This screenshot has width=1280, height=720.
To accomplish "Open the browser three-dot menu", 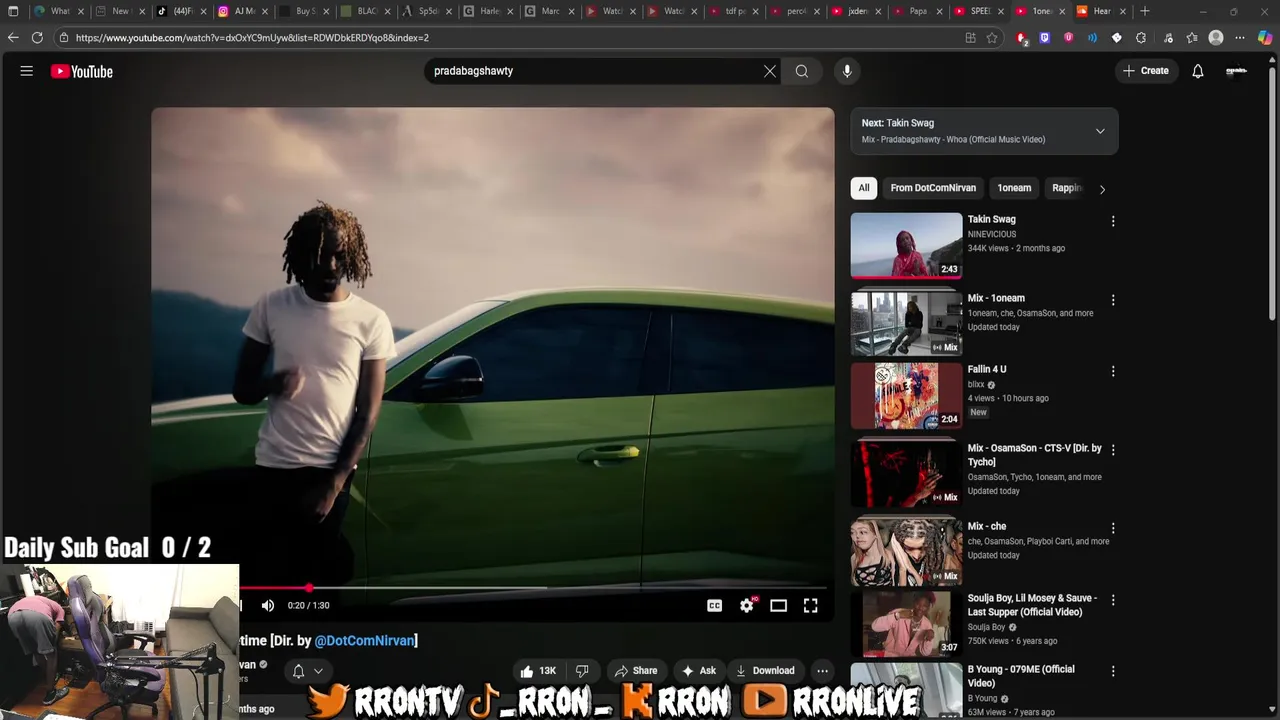I will coord(1240,38).
